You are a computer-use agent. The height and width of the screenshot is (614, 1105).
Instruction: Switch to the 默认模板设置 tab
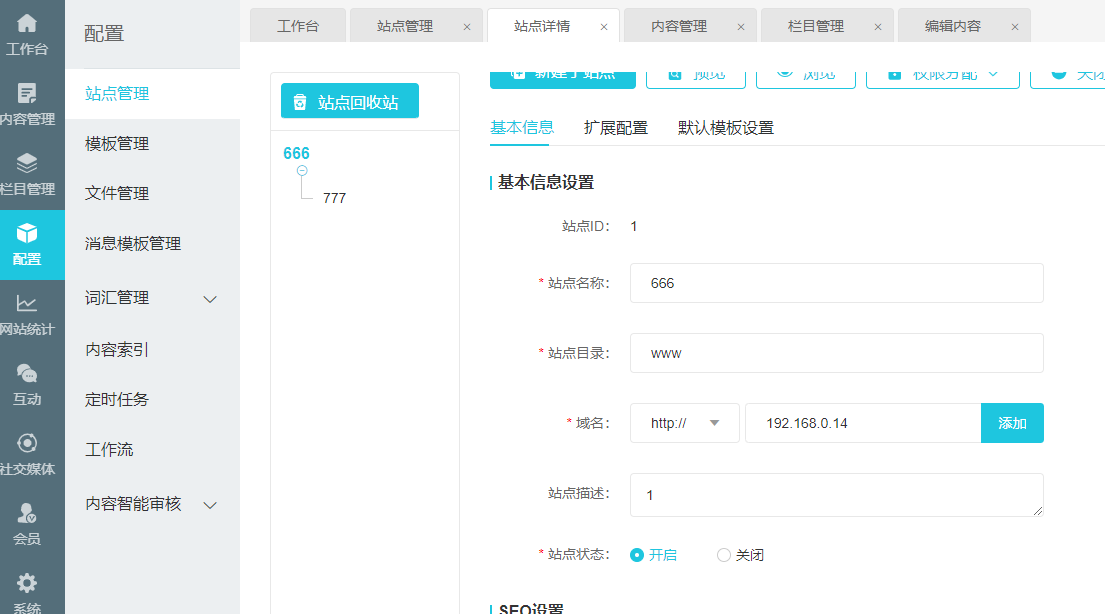(x=725, y=128)
